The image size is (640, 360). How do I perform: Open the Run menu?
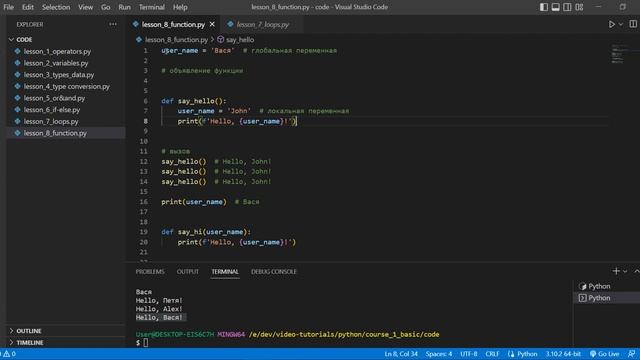coord(124,7)
